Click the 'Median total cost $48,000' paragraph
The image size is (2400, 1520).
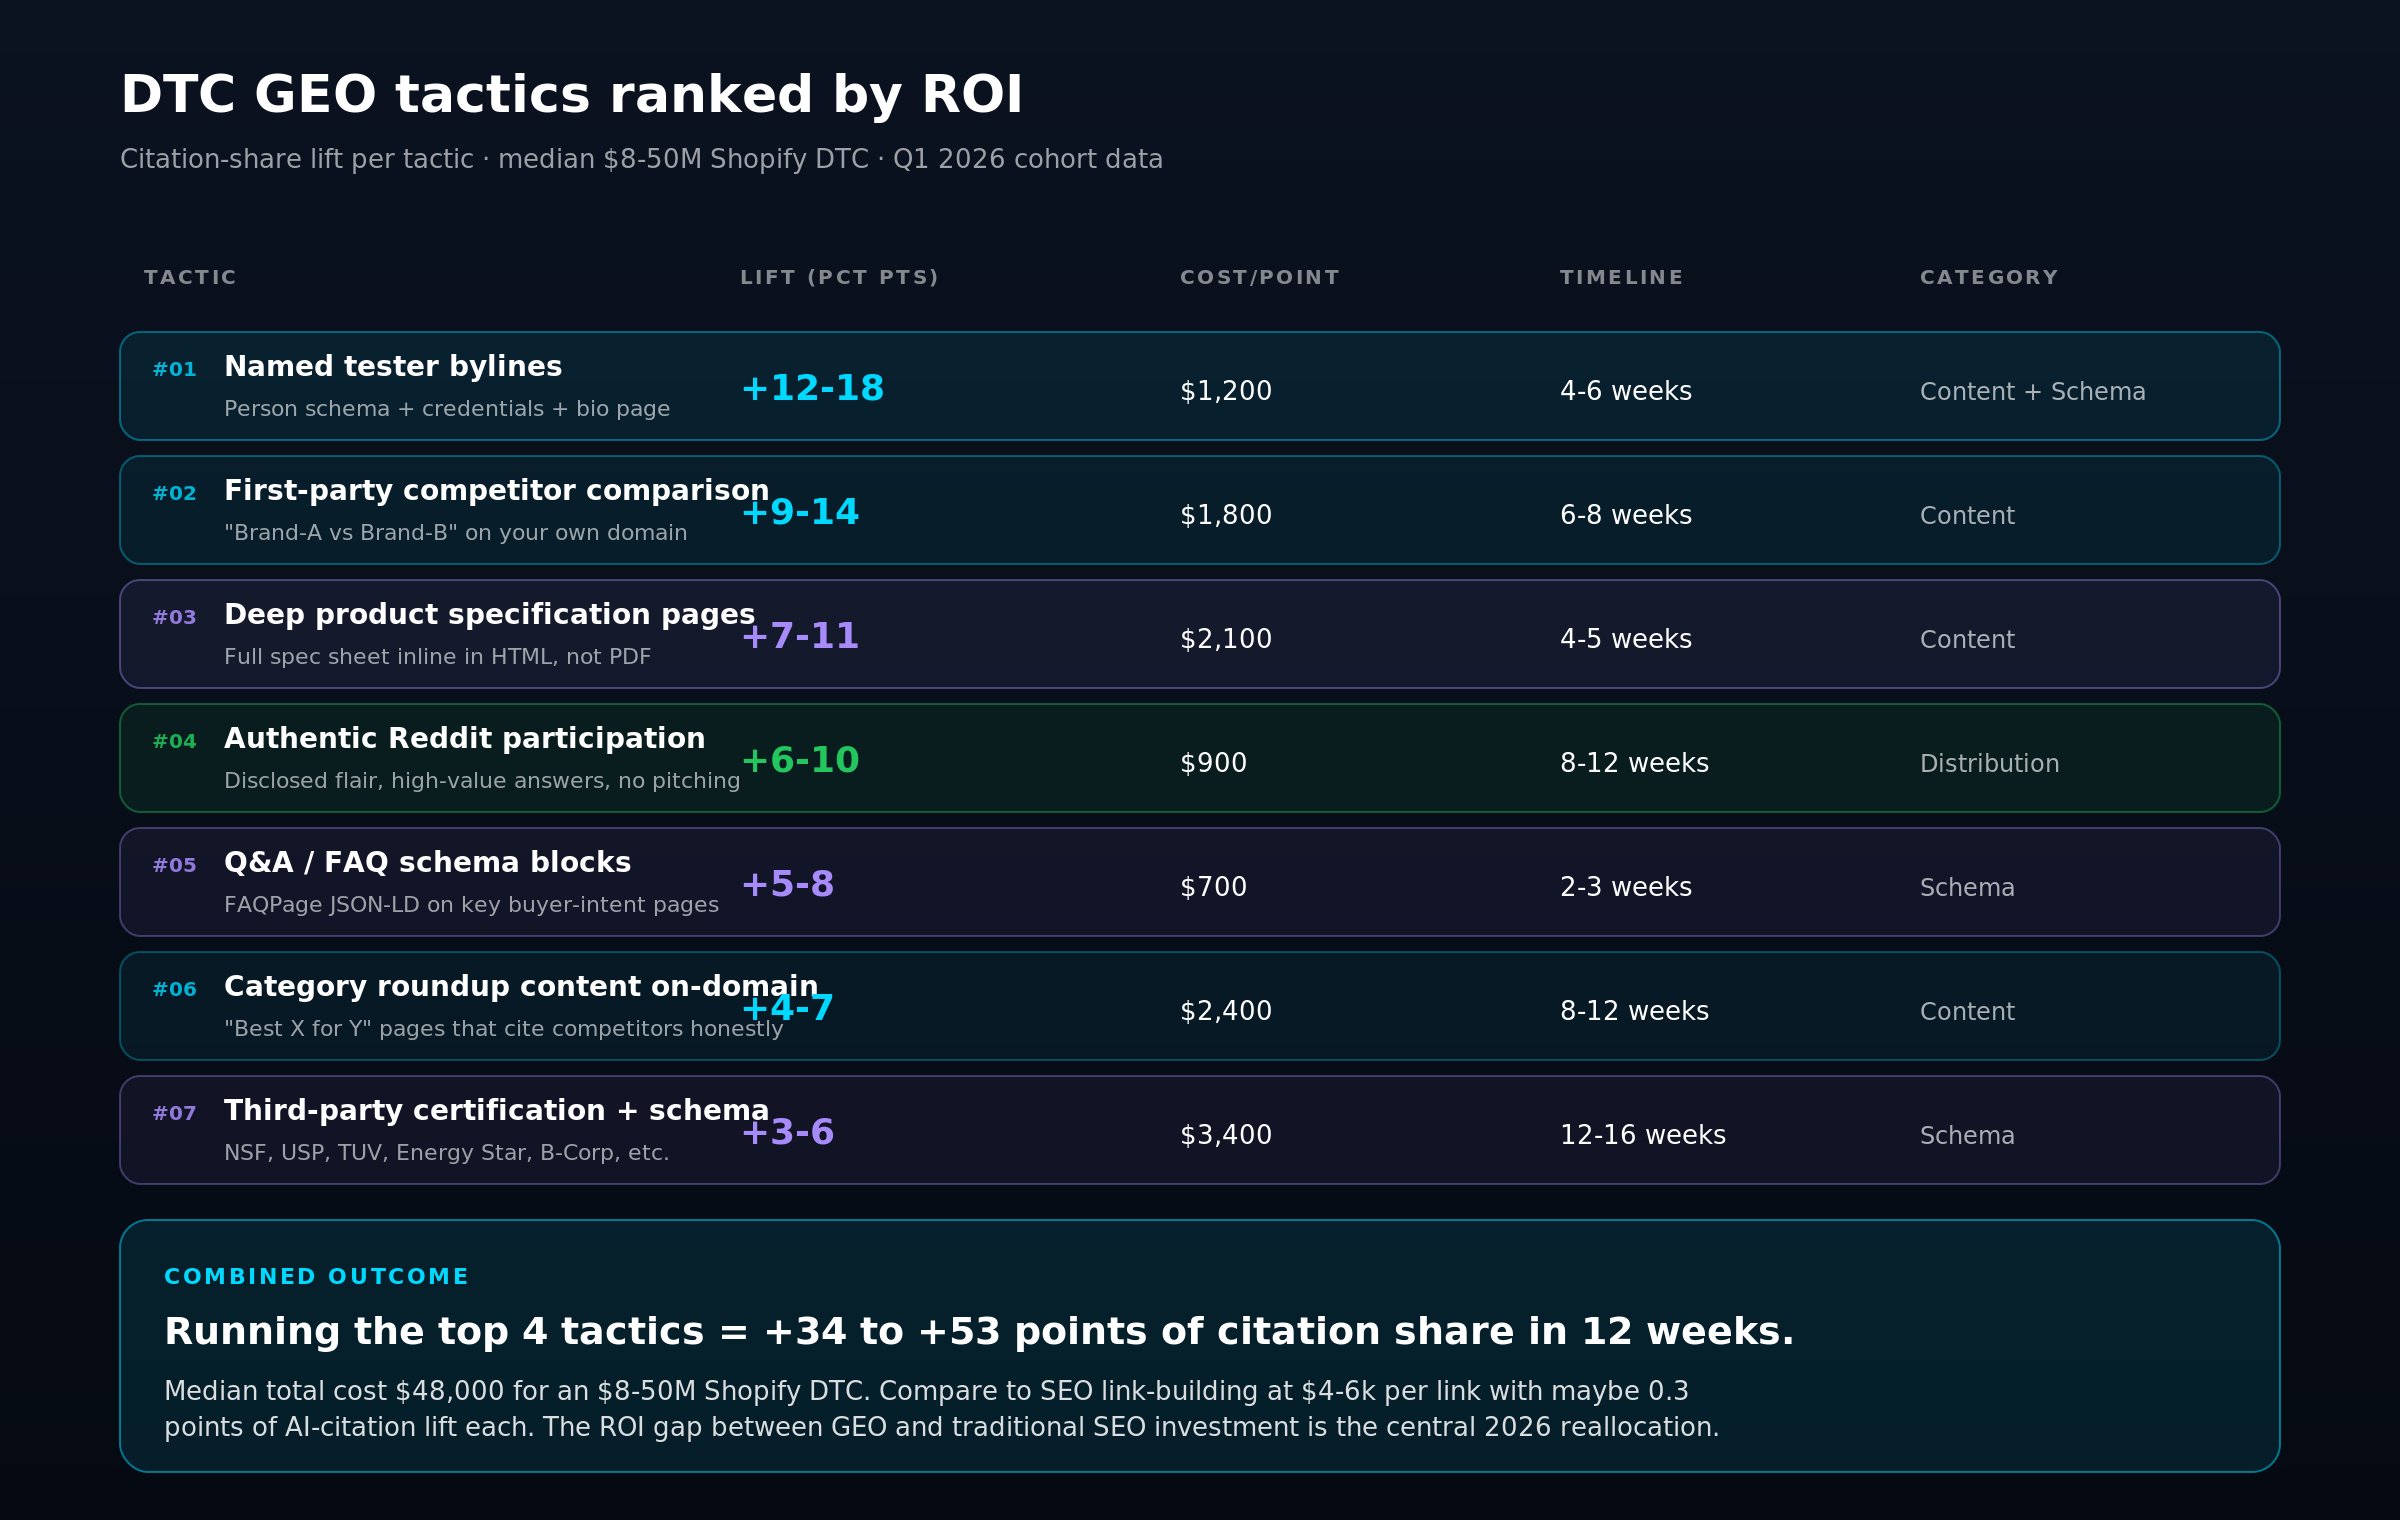(942, 1409)
